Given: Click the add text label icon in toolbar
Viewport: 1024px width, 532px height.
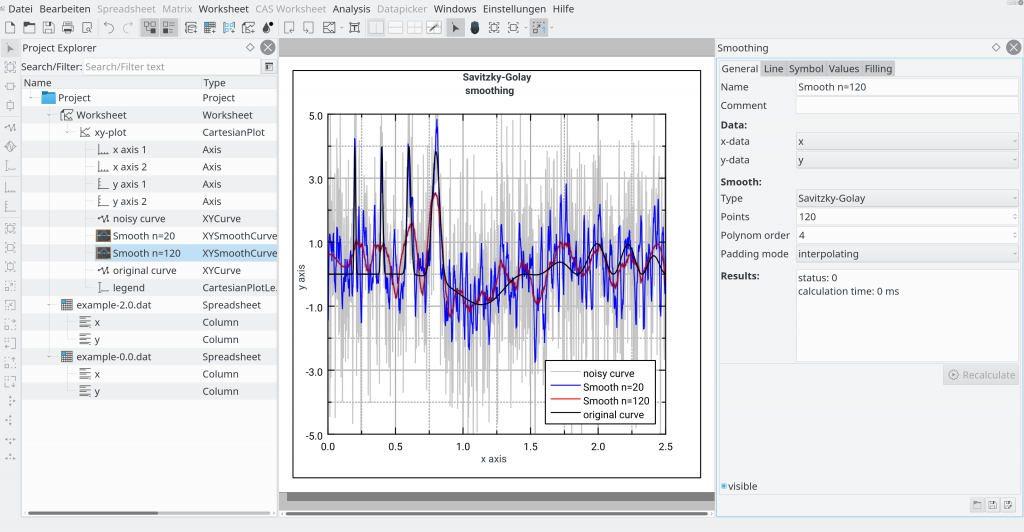Looking at the screenshot, I should 355,27.
